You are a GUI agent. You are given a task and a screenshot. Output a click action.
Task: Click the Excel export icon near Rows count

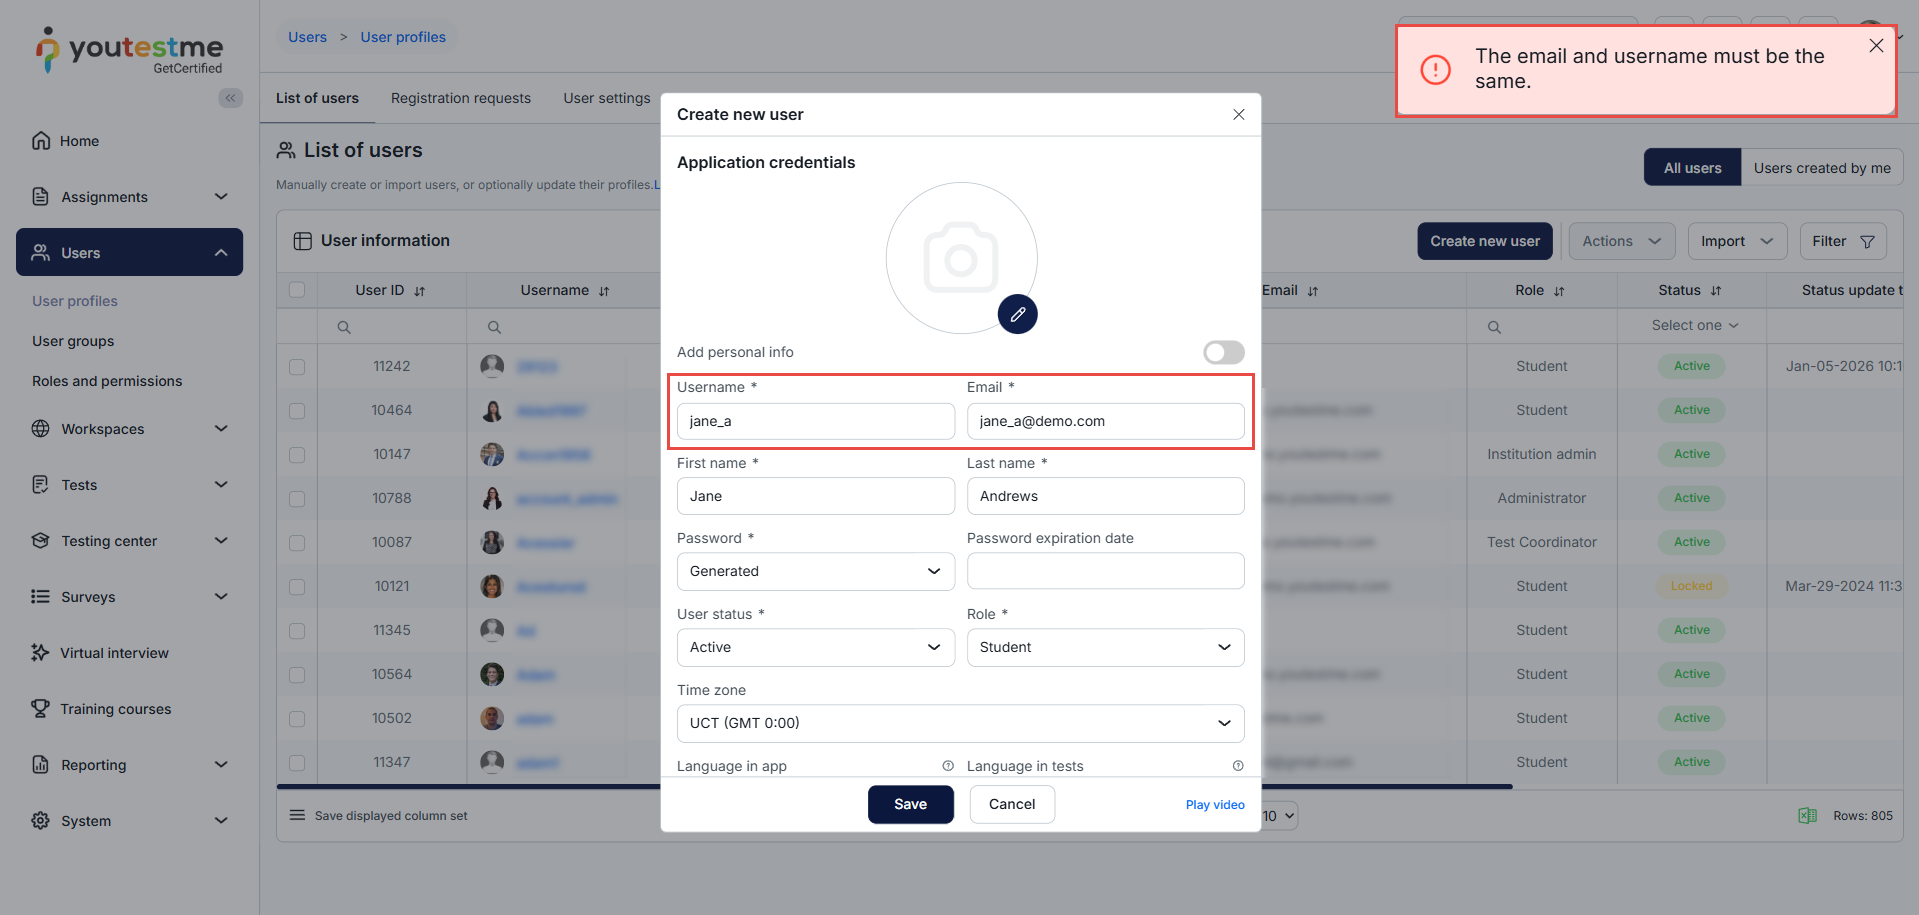(x=1808, y=816)
